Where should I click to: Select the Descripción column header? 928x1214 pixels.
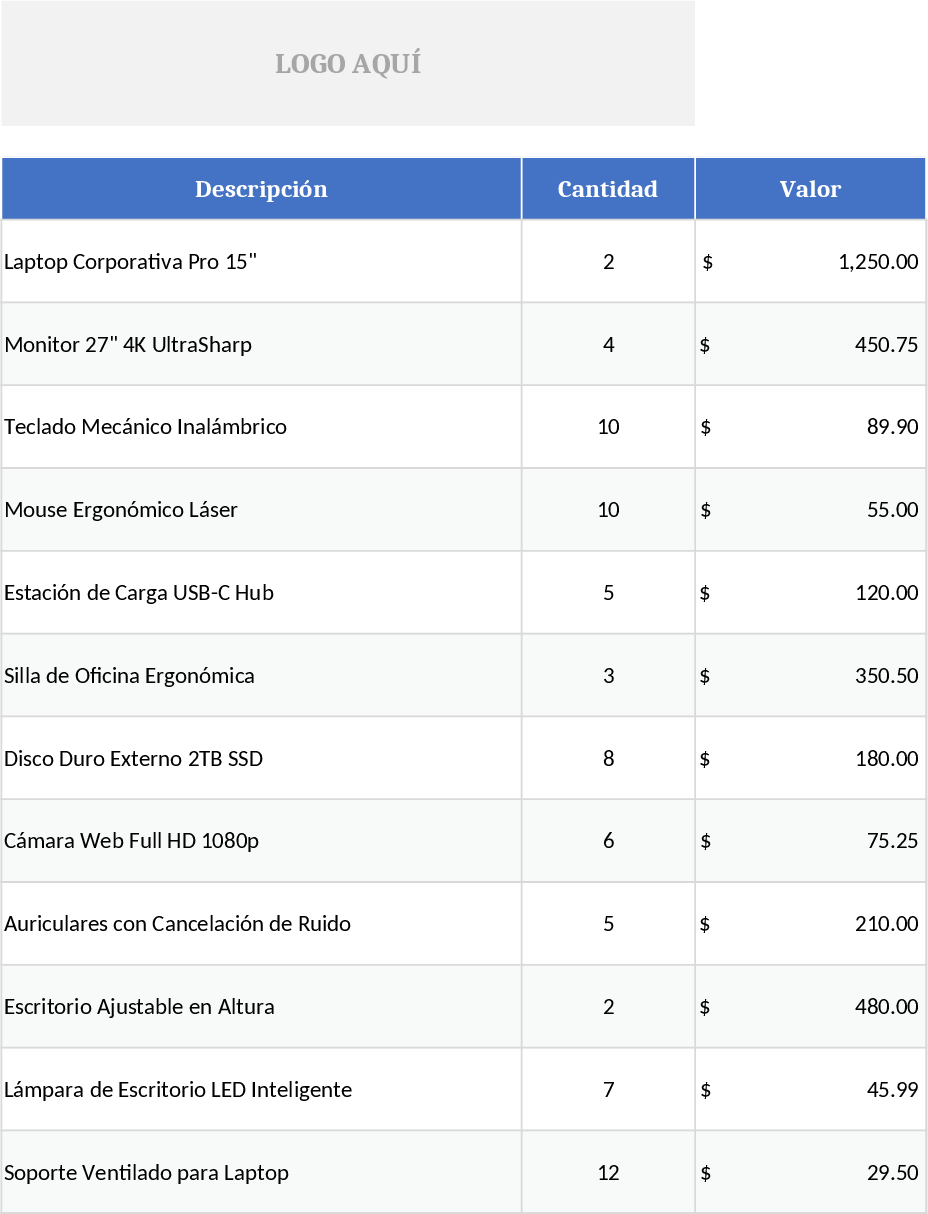coord(261,189)
